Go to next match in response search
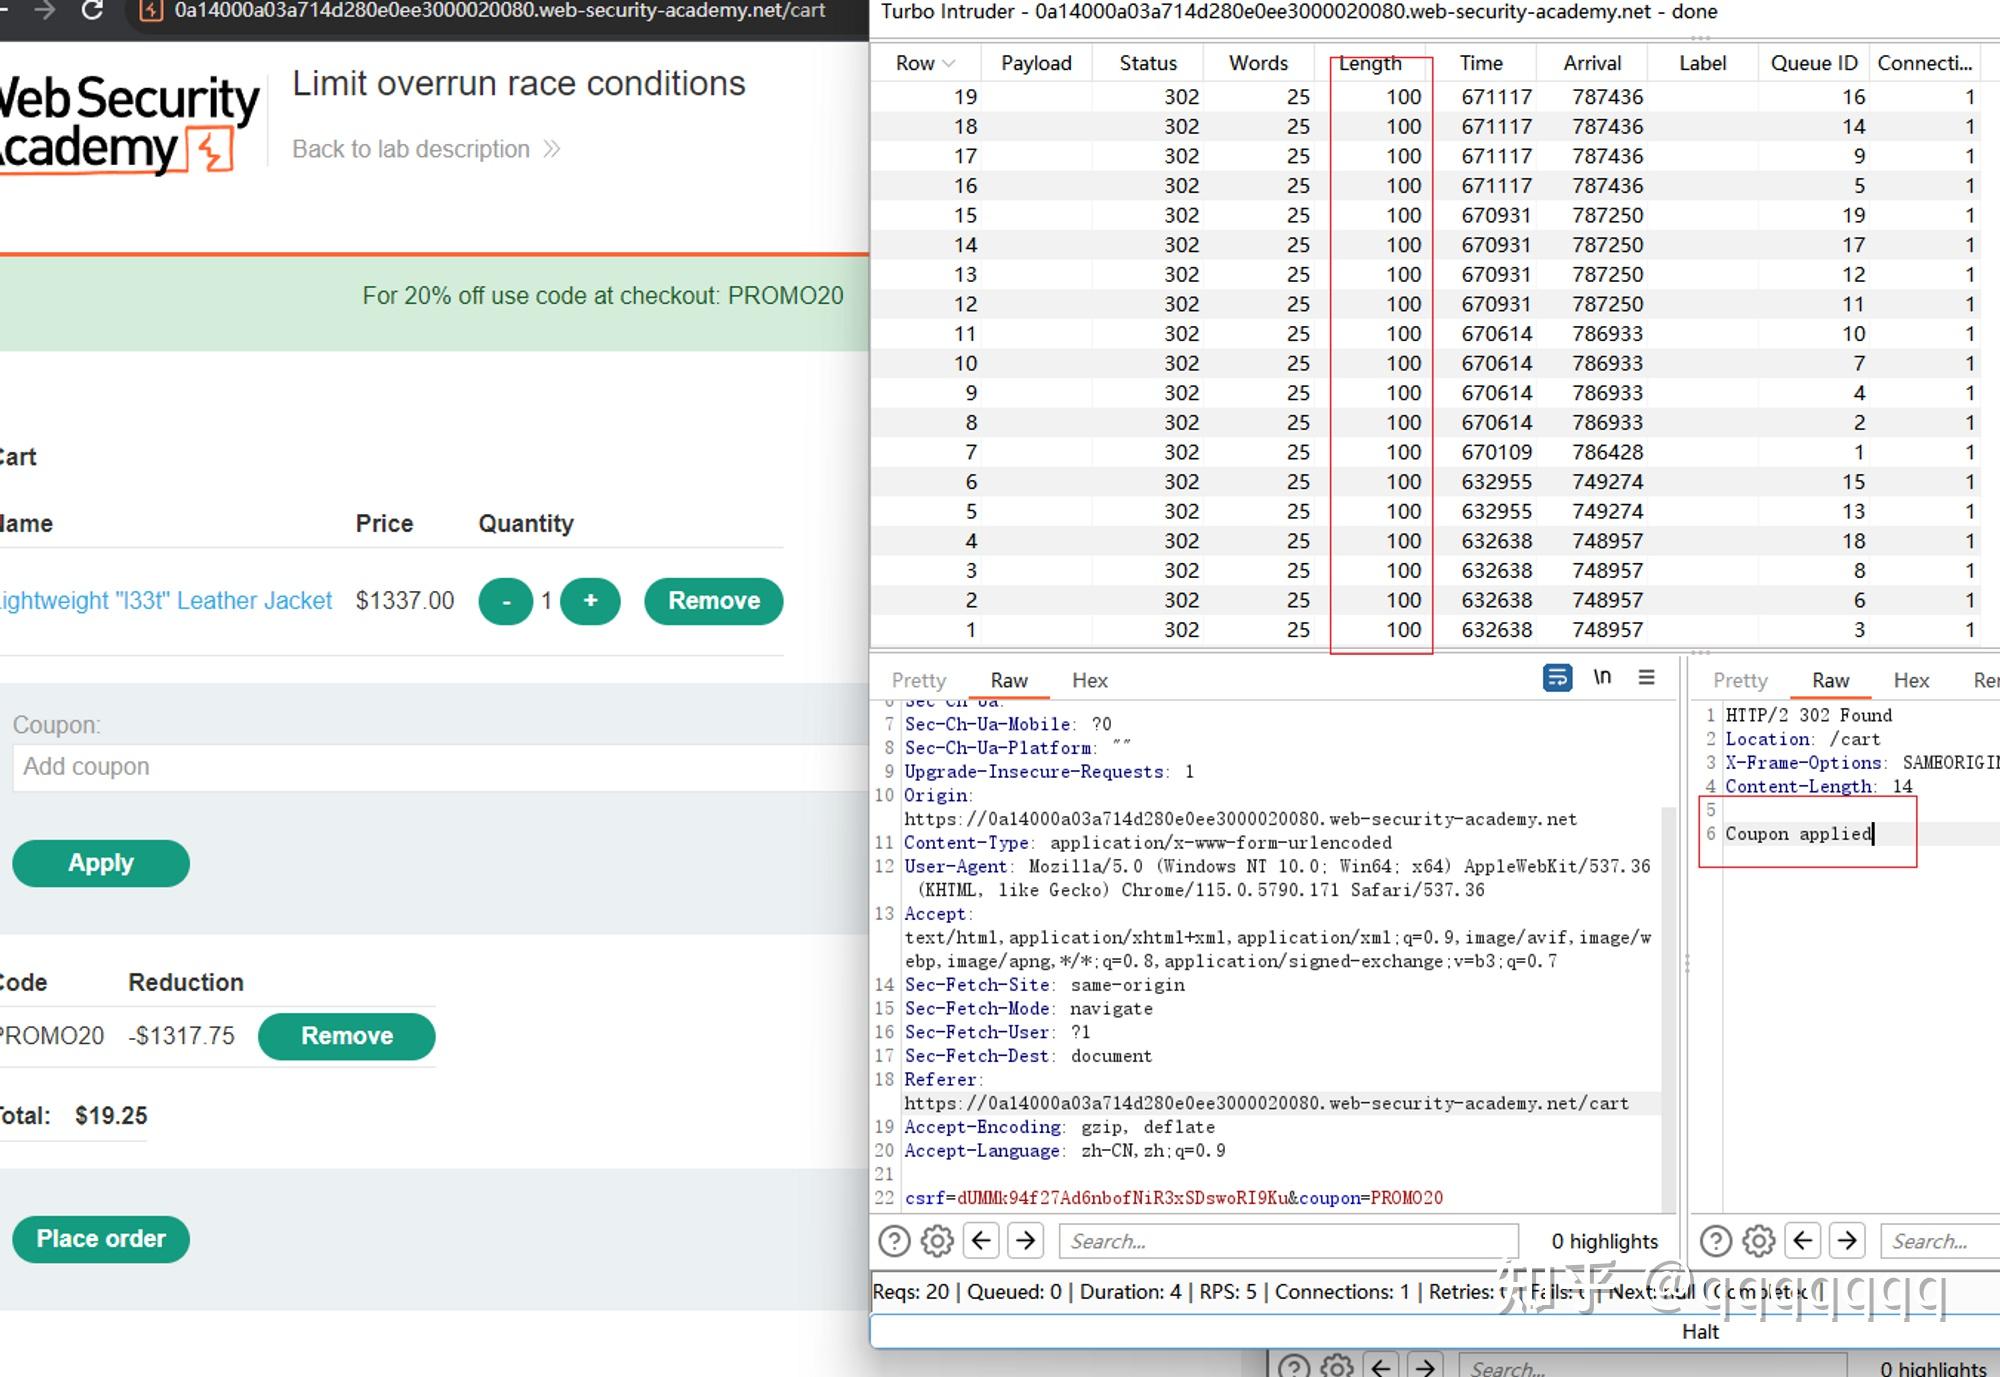The image size is (2000, 1377). [x=1847, y=1241]
